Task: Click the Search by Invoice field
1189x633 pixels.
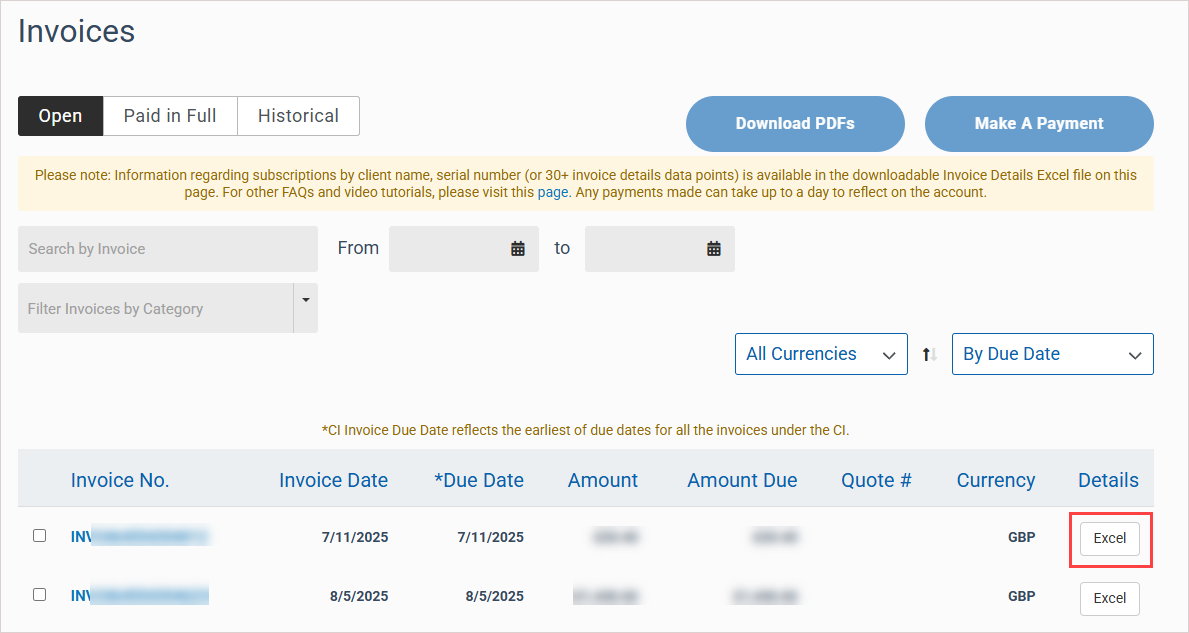Action: [x=168, y=249]
